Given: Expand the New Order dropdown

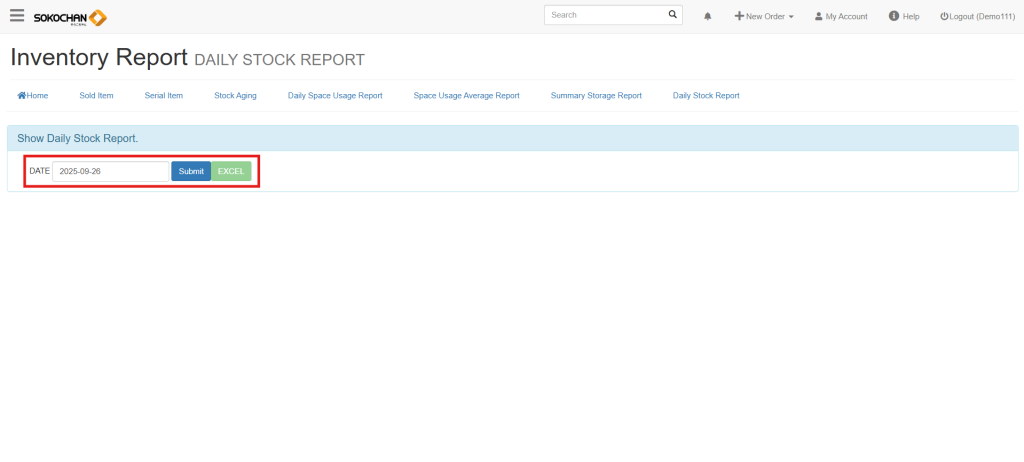Looking at the screenshot, I should click(764, 17).
